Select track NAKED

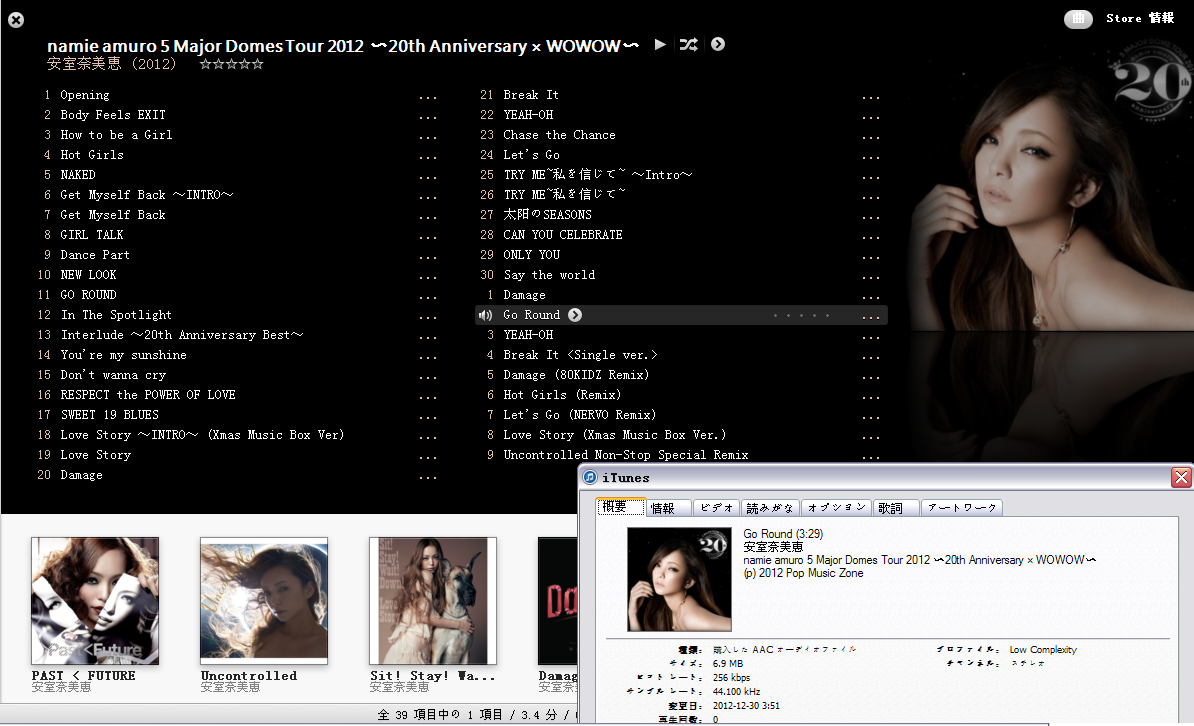[x=78, y=175]
